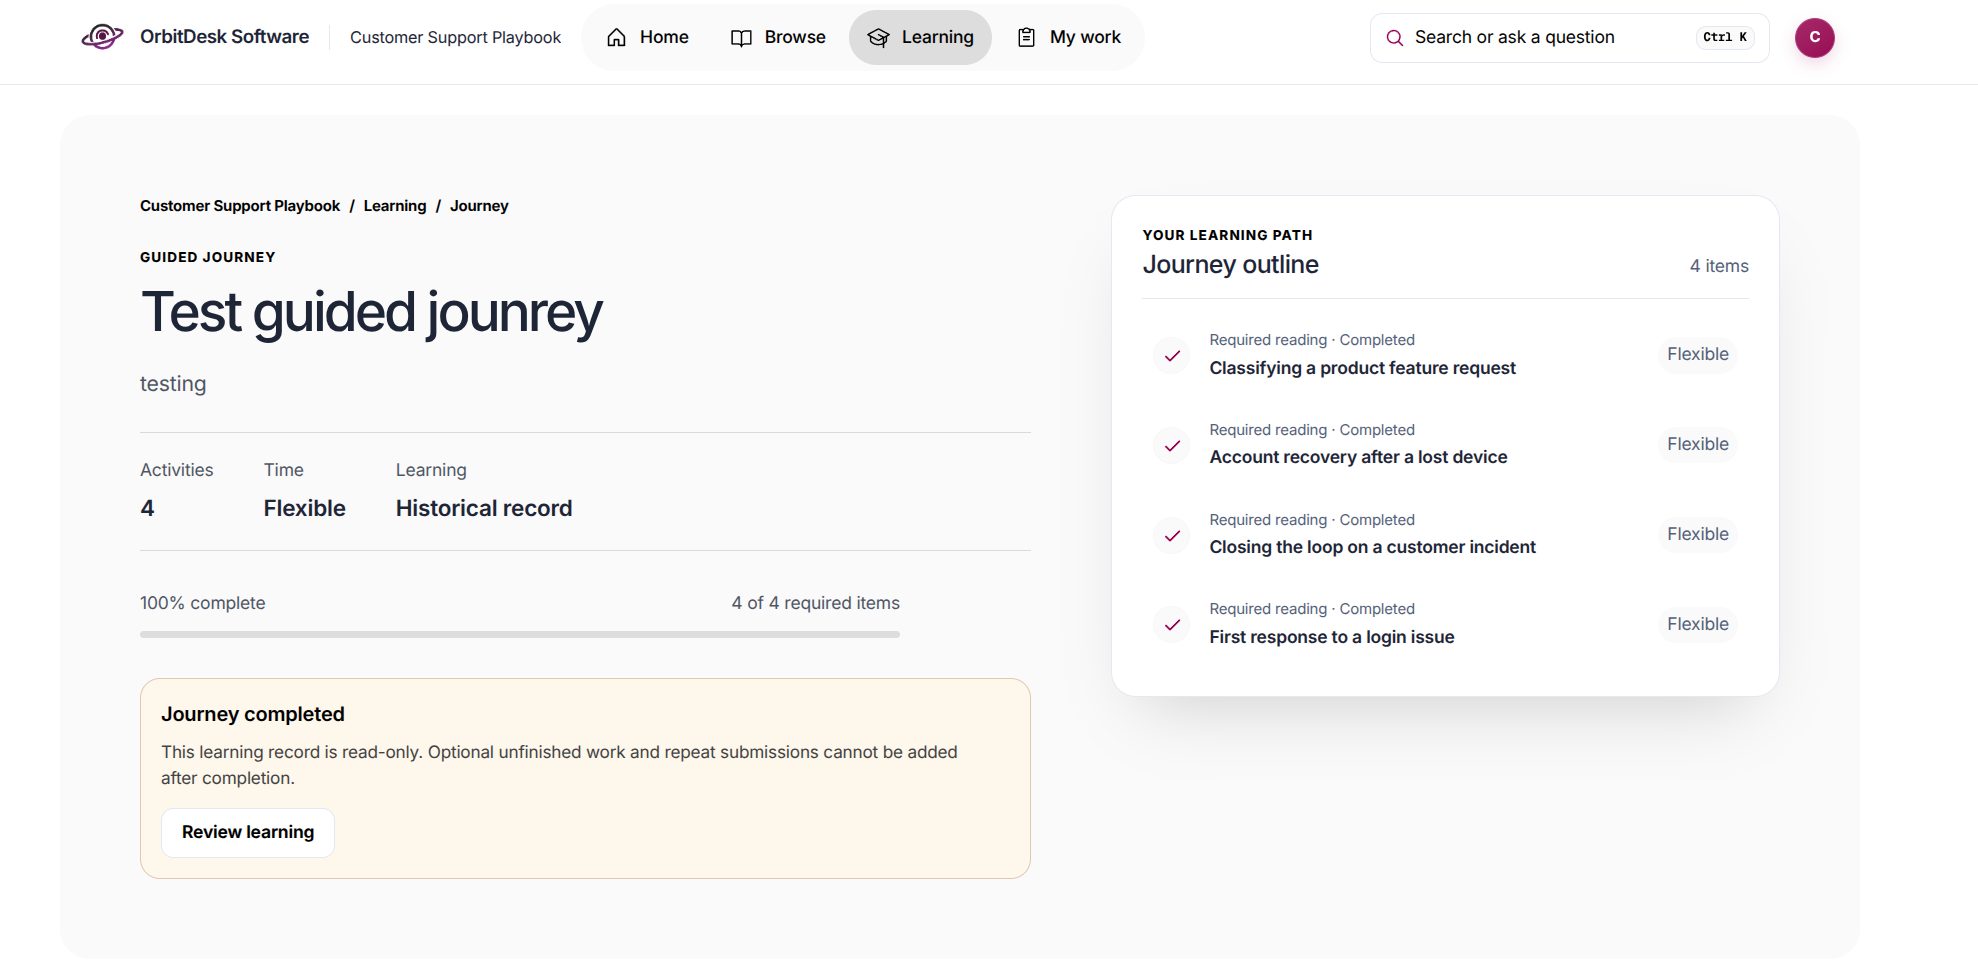Viewport: 1978px width, 967px height.
Task: Open Customer Support Playbook breadcrumb link
Action: coord(240,206)
